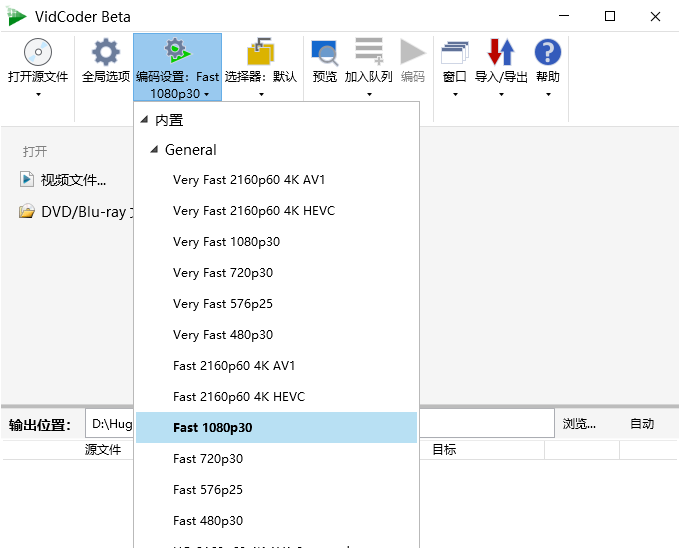Collapse the 内置 preset group
The width and height of the screenshot is (680, 548).
(144, 119)
